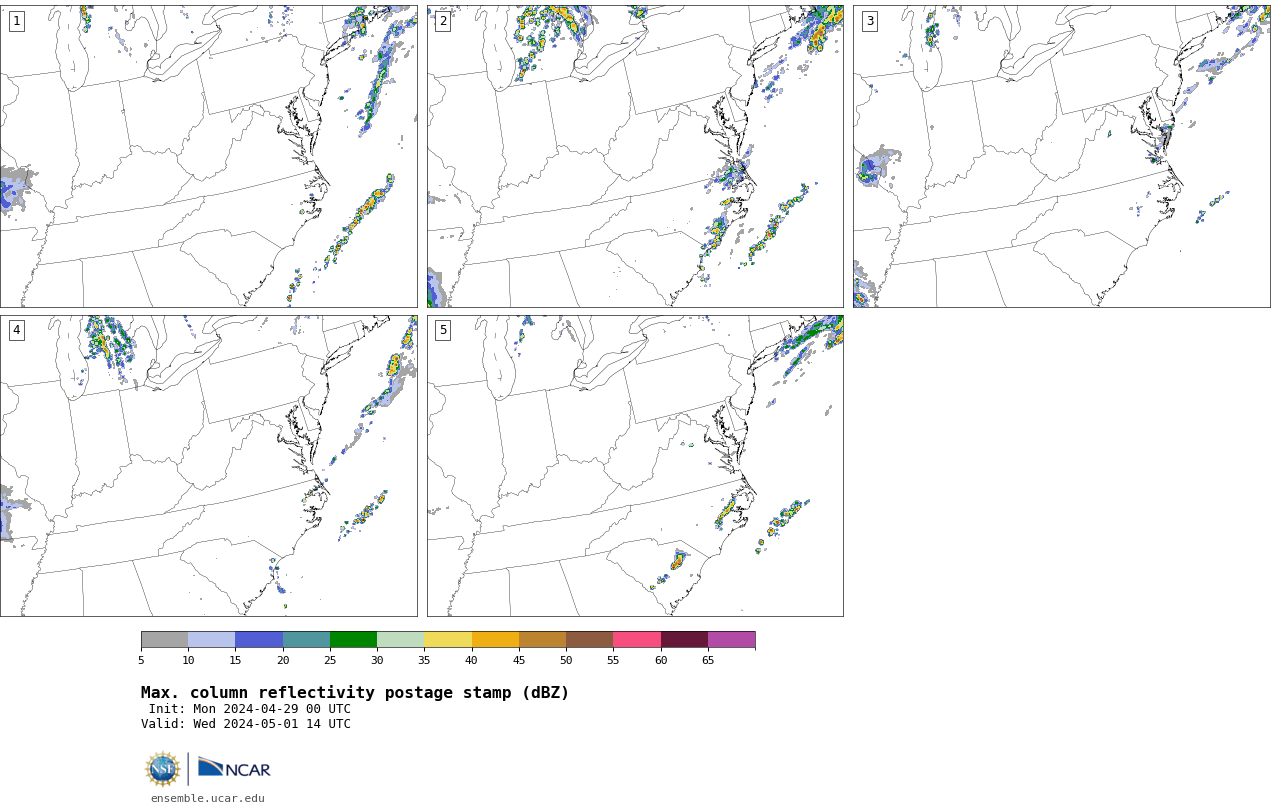Click the orange 40-45 dBZ swatch
This screenshot has height=809, width=1280.
[495, 640]
